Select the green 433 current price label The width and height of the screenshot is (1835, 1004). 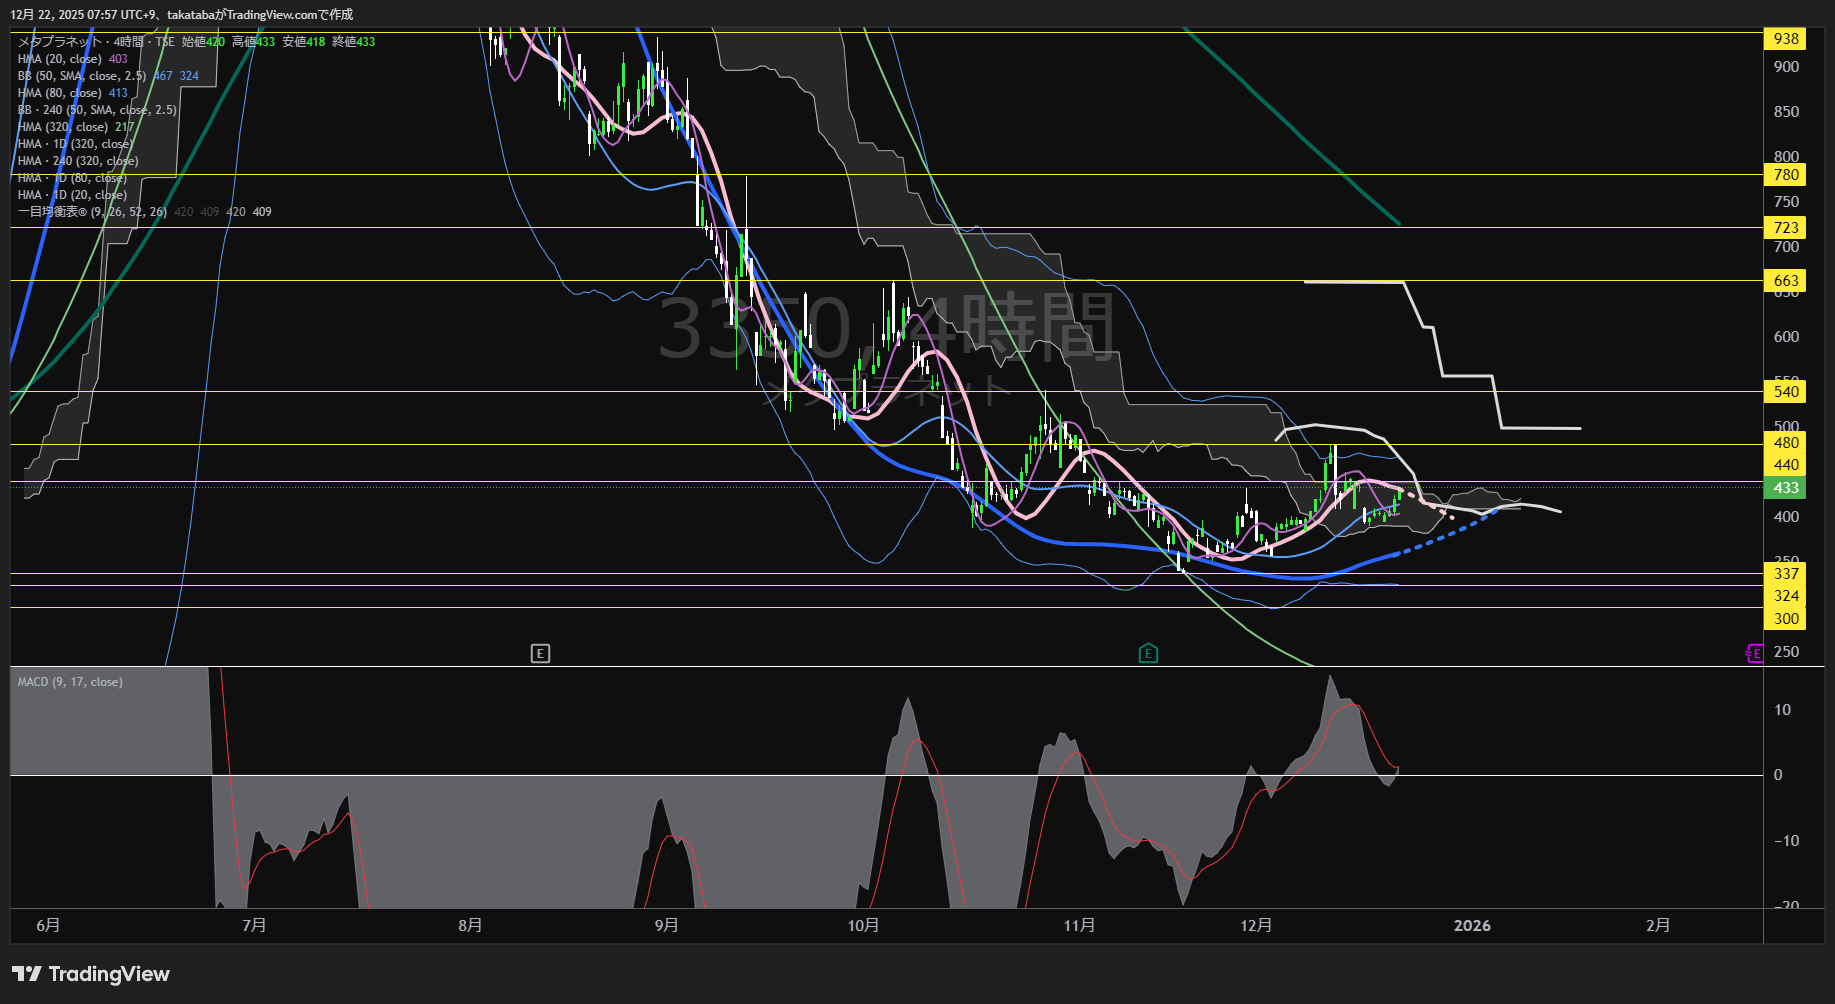click(x=1786, y=488)
